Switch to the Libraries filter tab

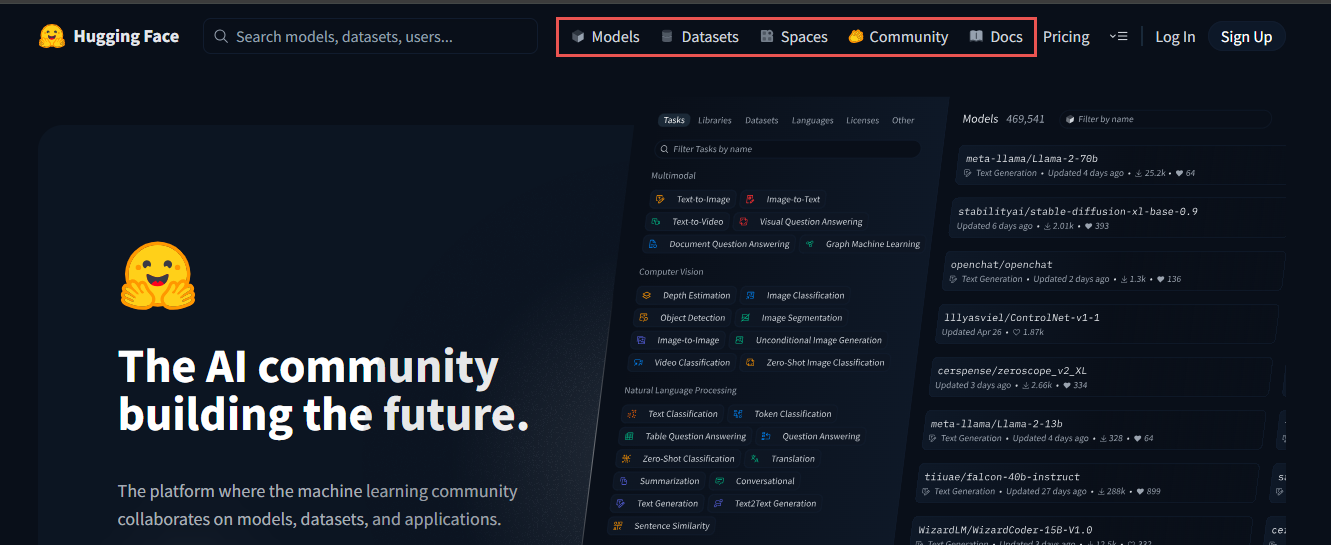(x=714, y=120)
